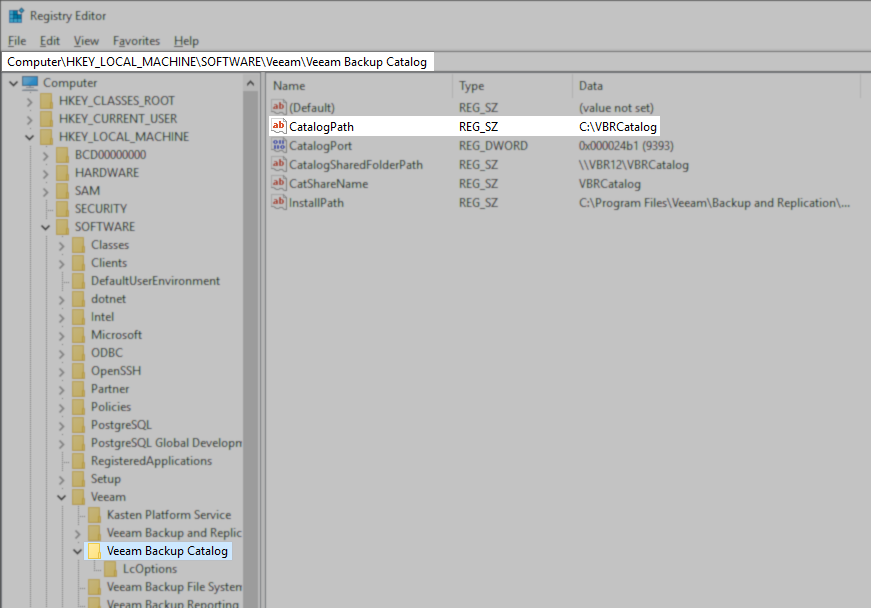Select the Computer icon in tree
871x608 pixels.
tap(30, 83)
